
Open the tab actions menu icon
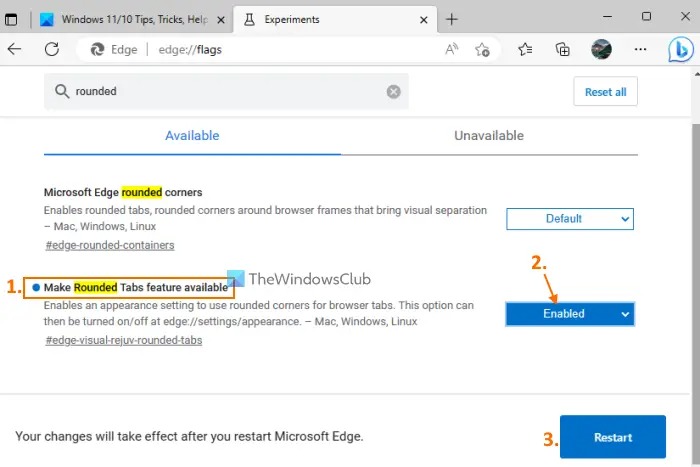pos(11,19)
